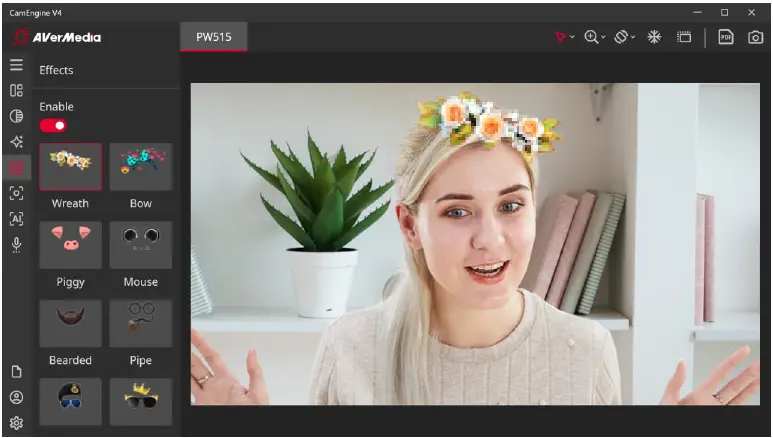Take a snapshot with camera icon
Image resolution: width=773 pixels, height=438 pixels.
(755, 37)
